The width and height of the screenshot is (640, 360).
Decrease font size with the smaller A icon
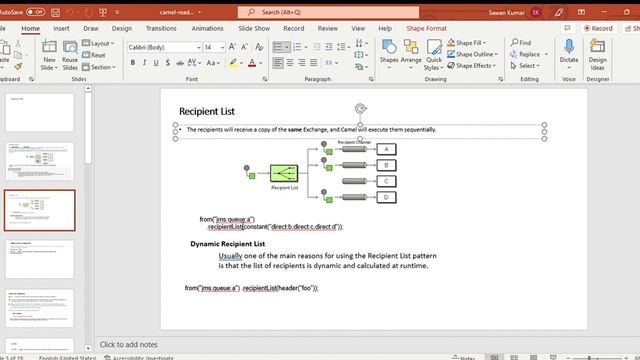click(x=244, y=47)
